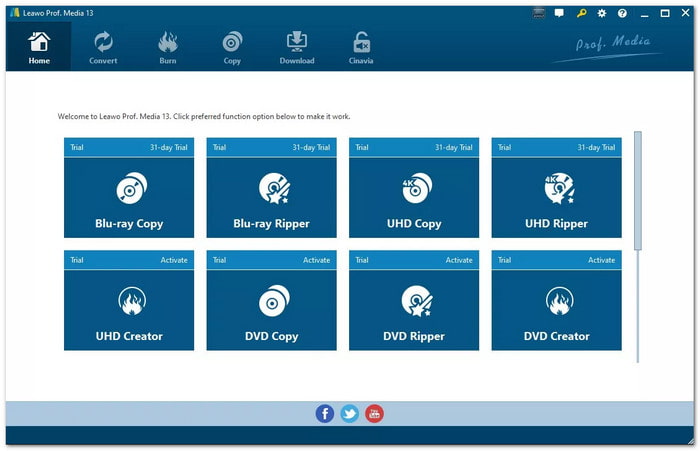Open the activation key icon
Image resolution: width=700 pixels, height=451 pixels.
click(x=581, y=13)
